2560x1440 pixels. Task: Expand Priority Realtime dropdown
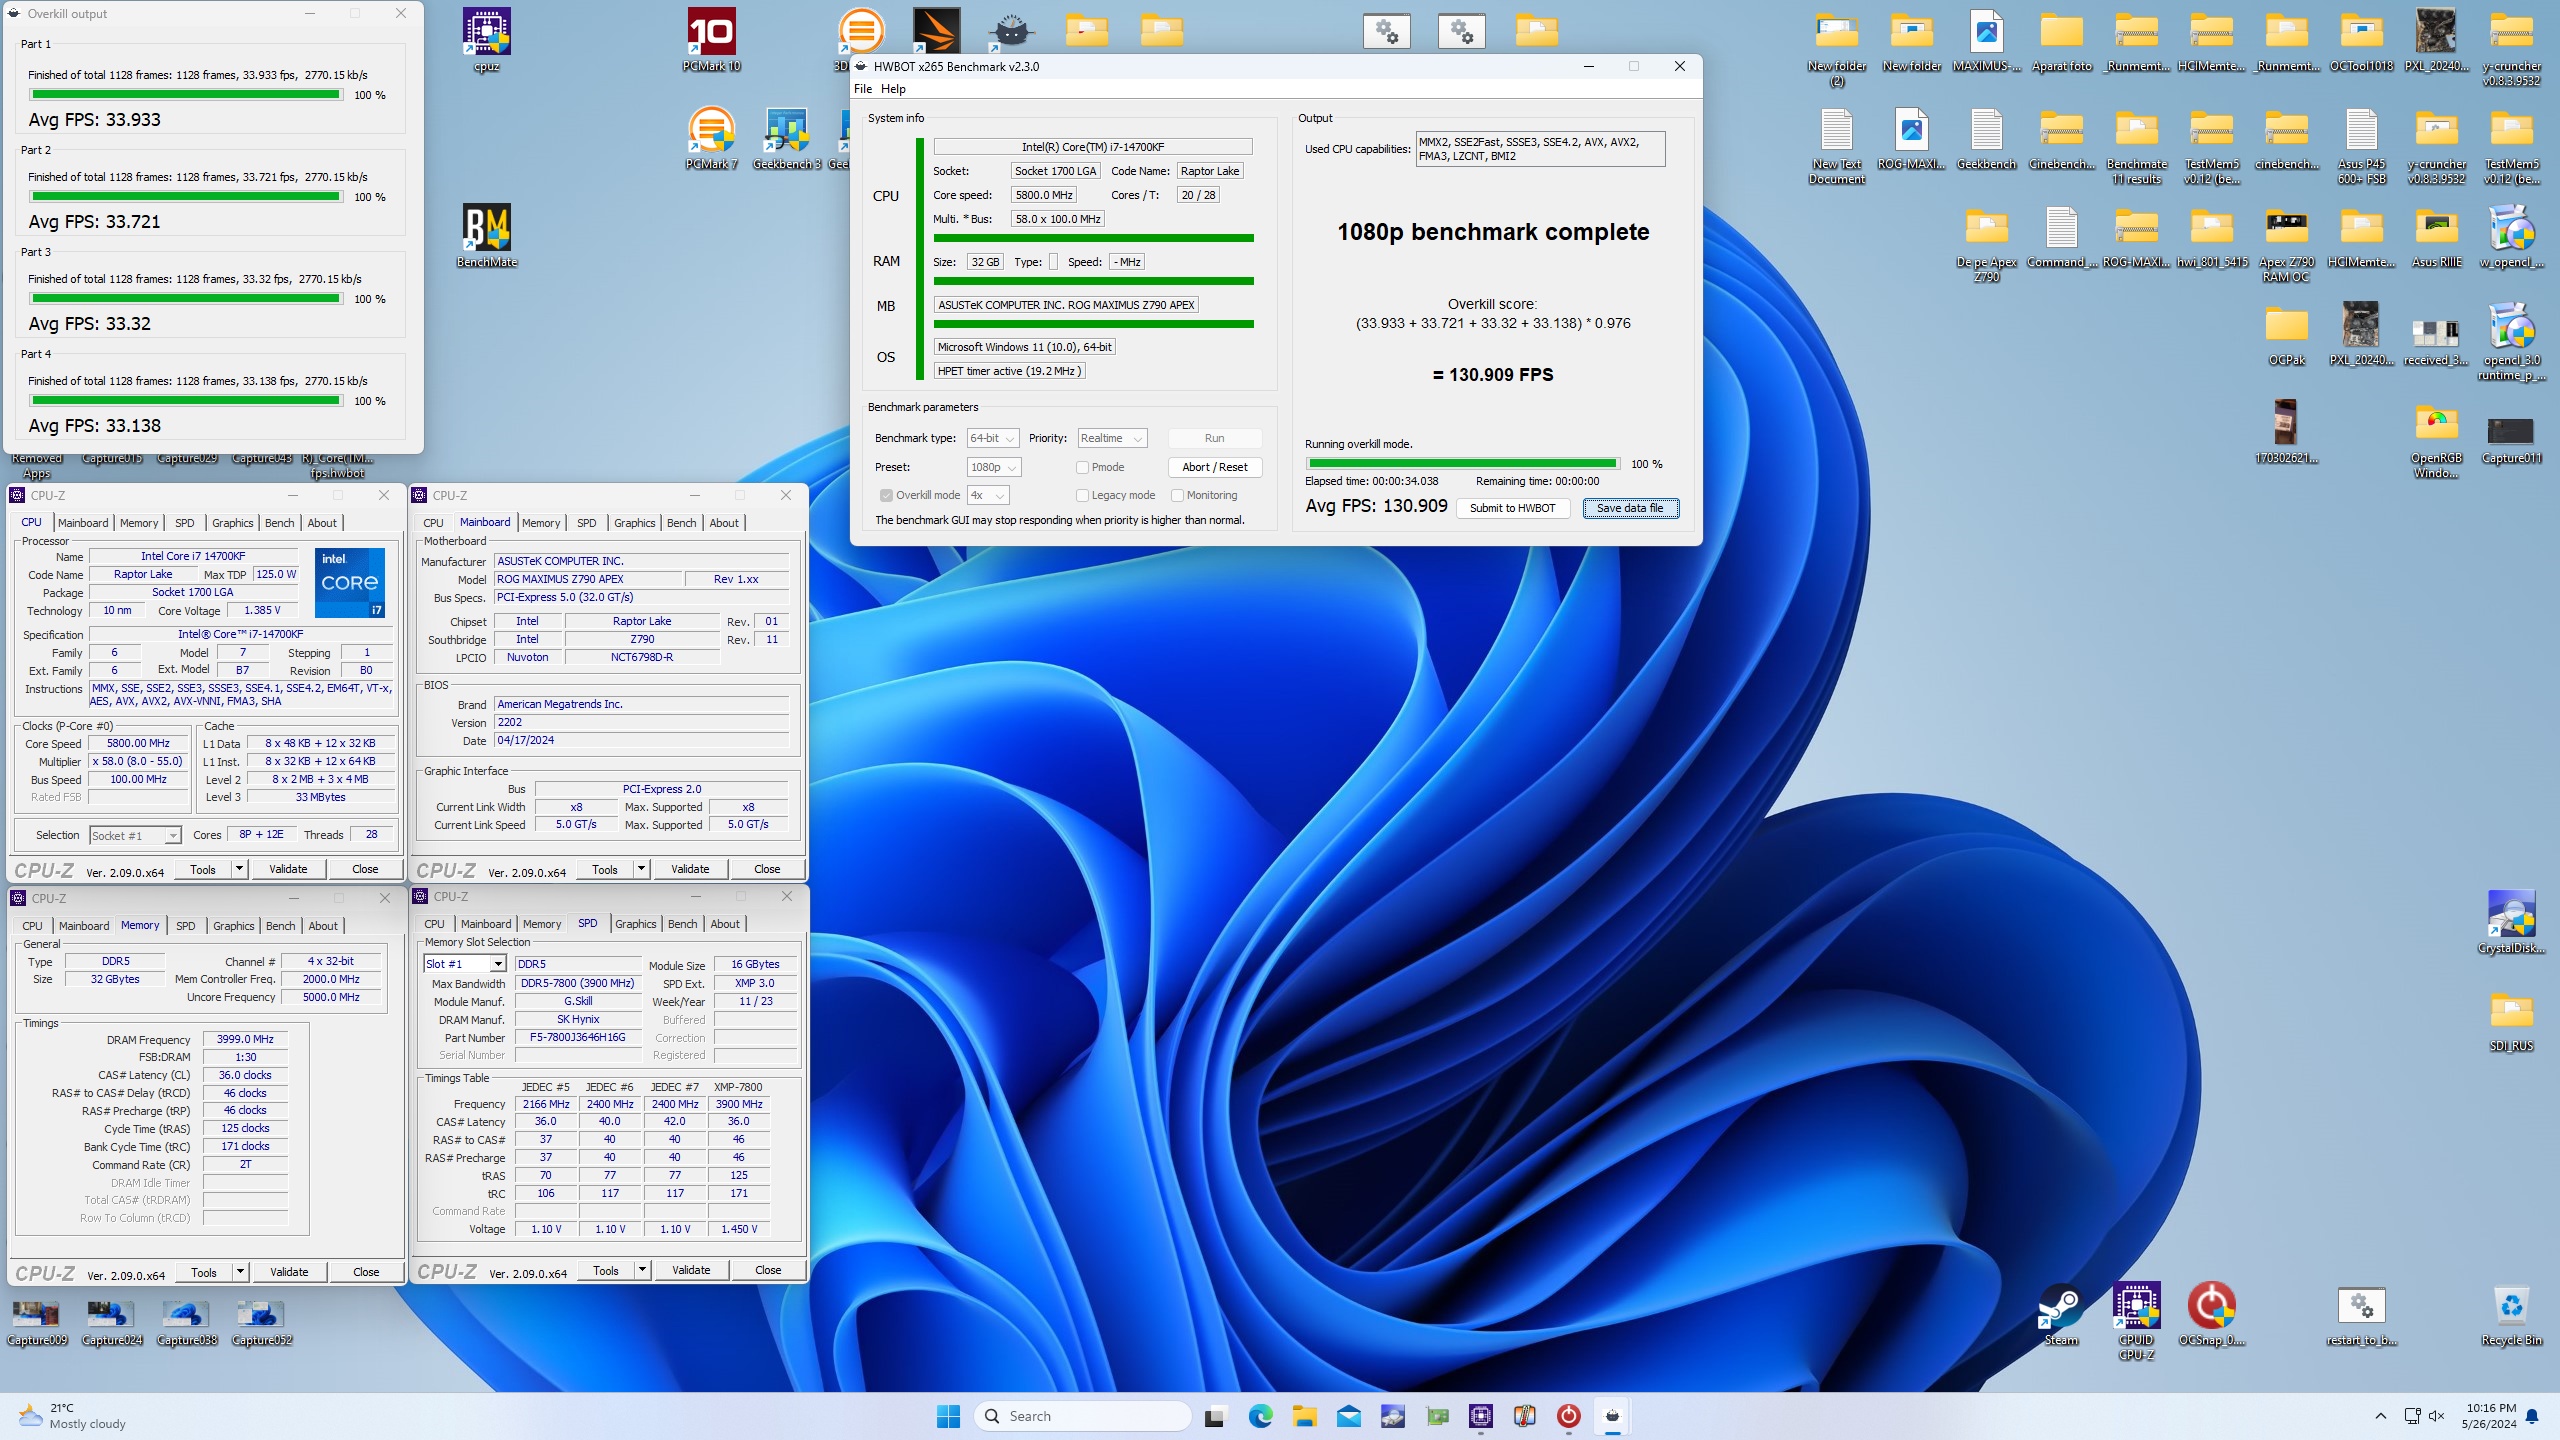tap(1112, 438)
